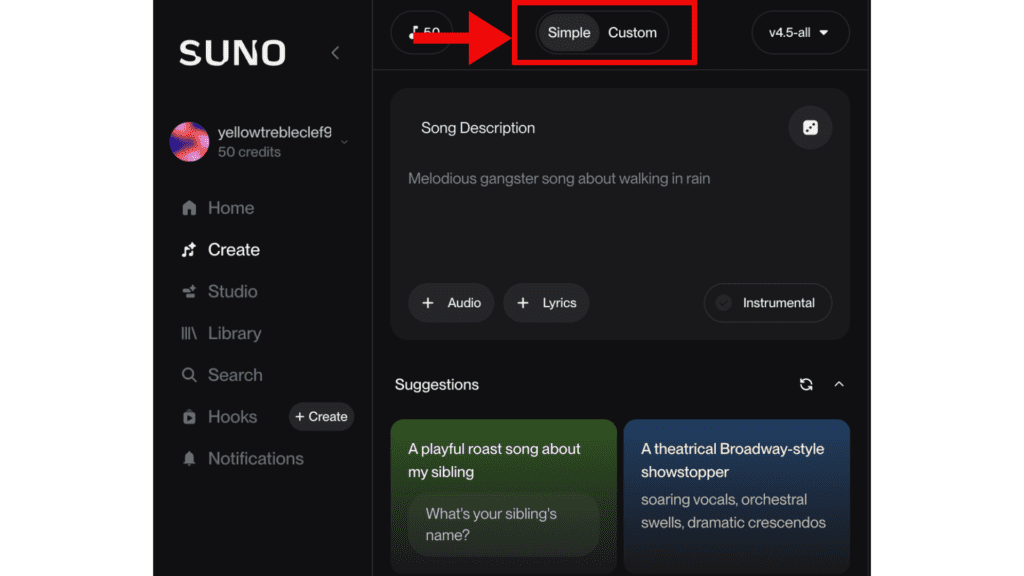Select Create in the sidebar menu

[x=233, y=250]
